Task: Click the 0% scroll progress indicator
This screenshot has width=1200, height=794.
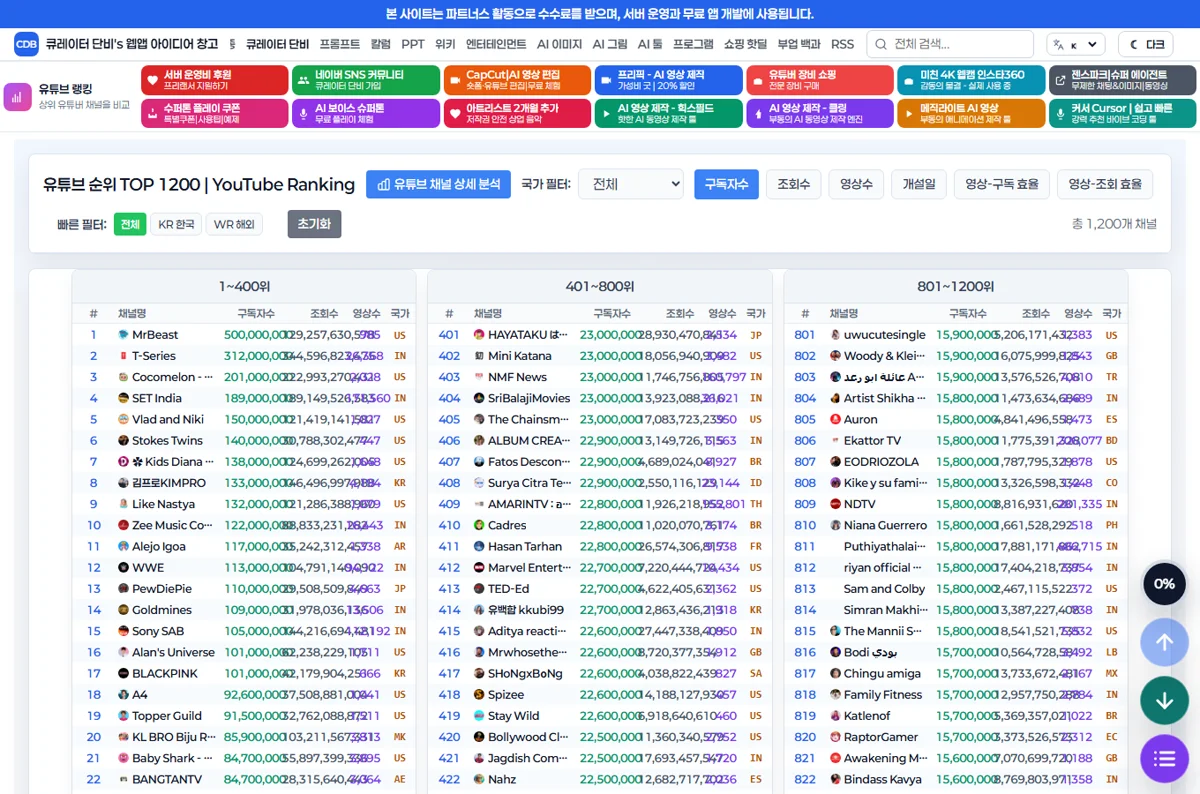Action: [x=1164, y=584]
